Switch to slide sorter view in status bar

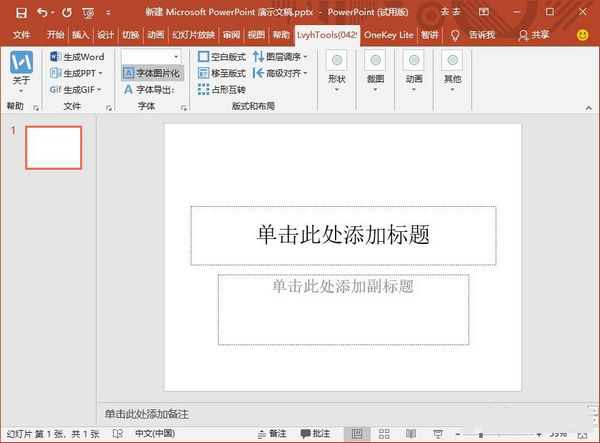tap(382, 434)
